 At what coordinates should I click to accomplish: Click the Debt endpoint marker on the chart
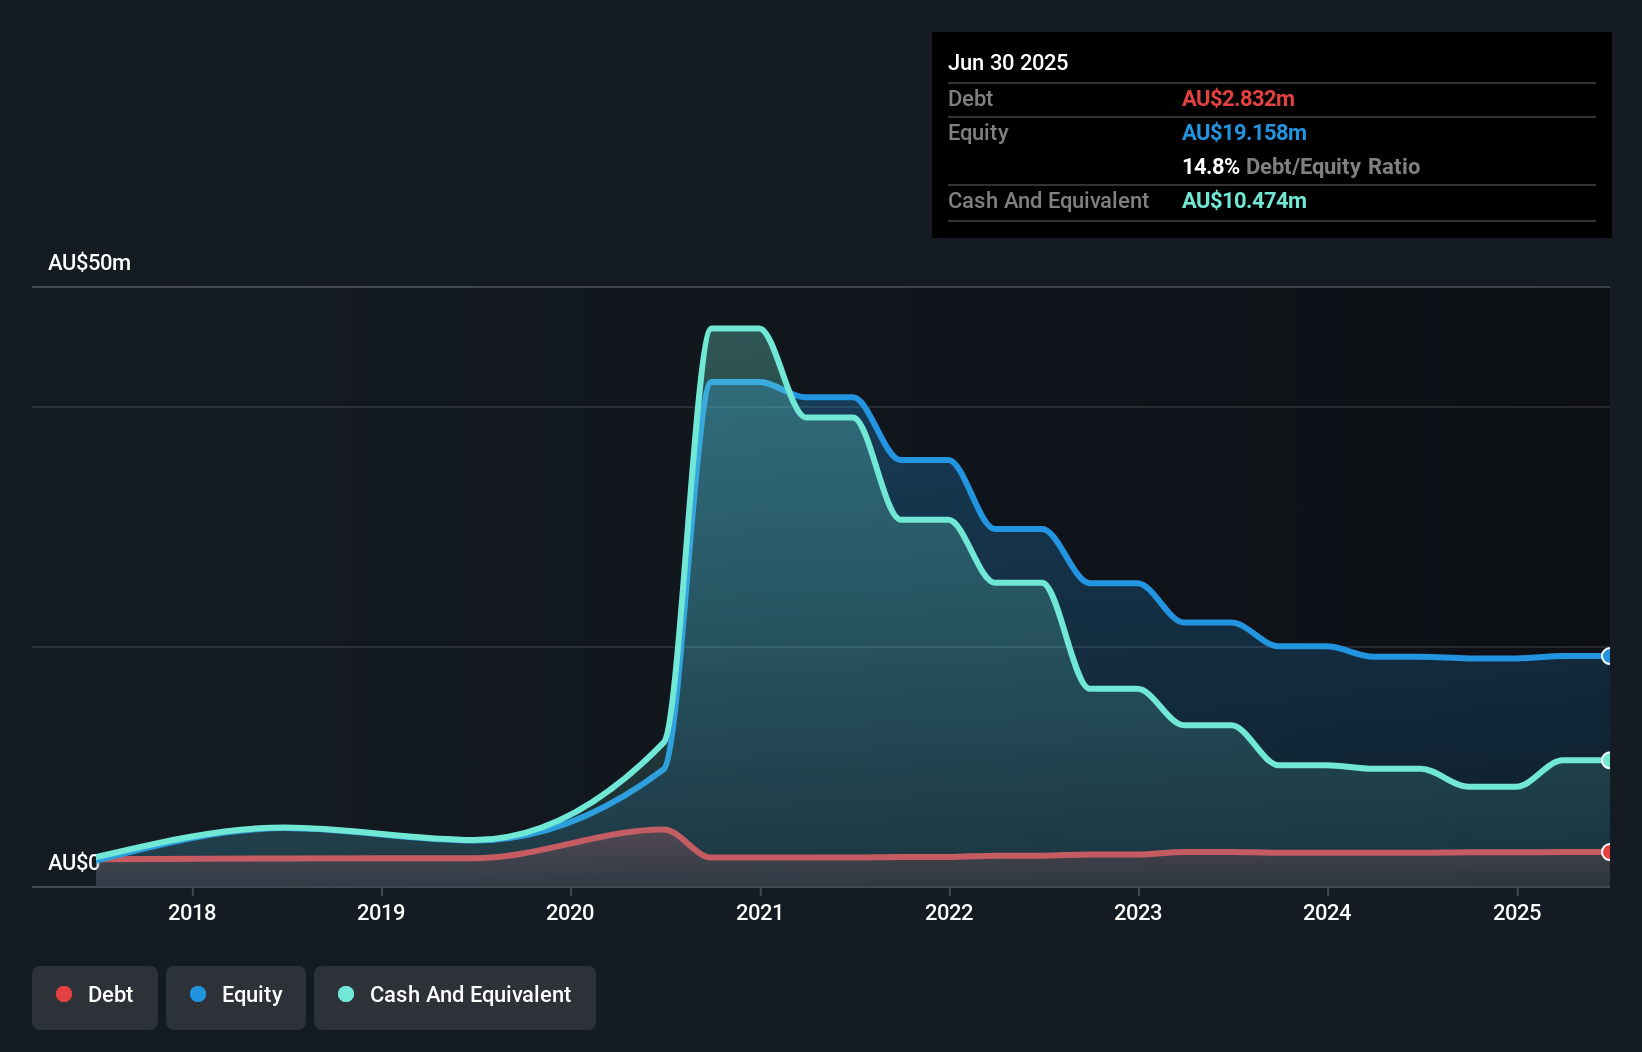[1607, 854]
